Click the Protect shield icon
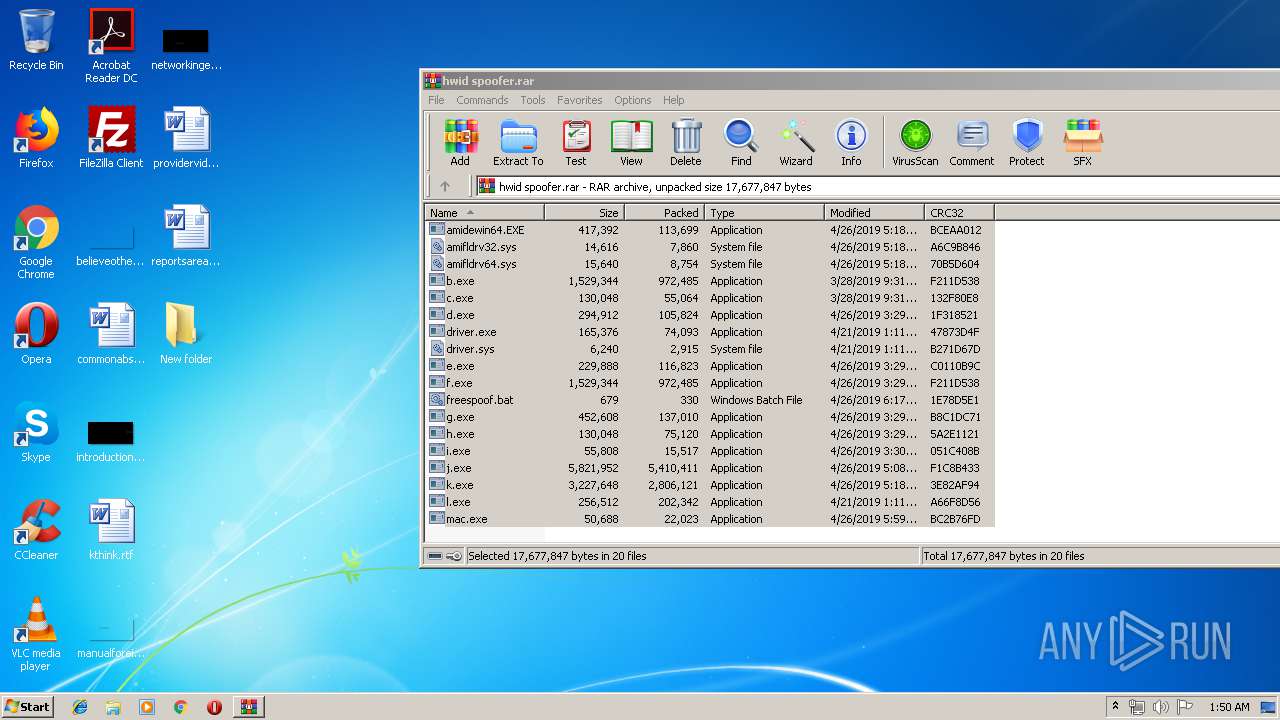This screenshot has width=1280, height=720. pos(1027,142)
